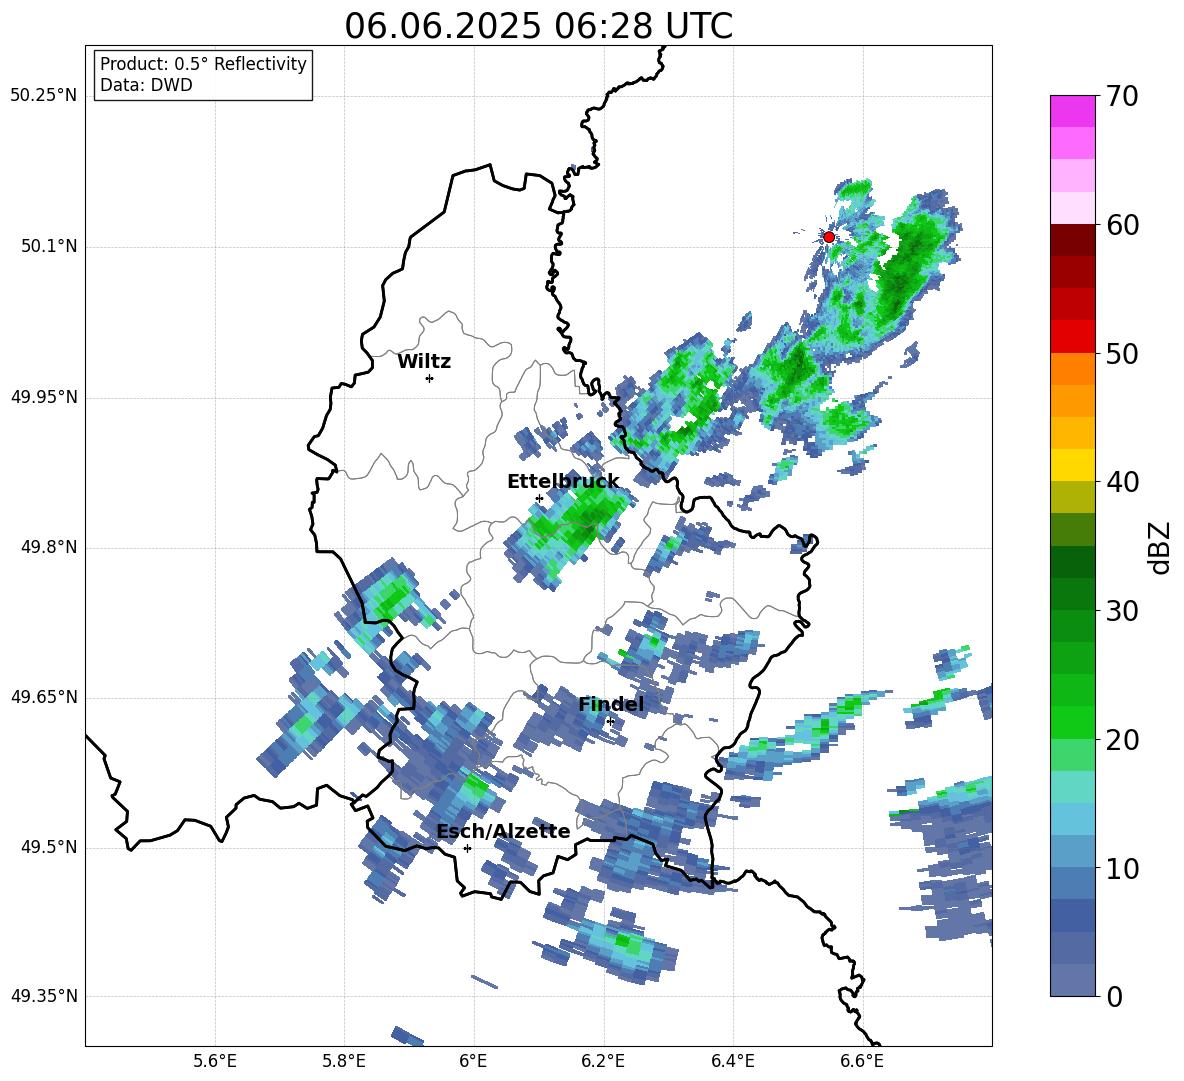Click the 5.8°E longitude label
The width and height of the screenshot is (1184, 1081).
coord(344,1061)
